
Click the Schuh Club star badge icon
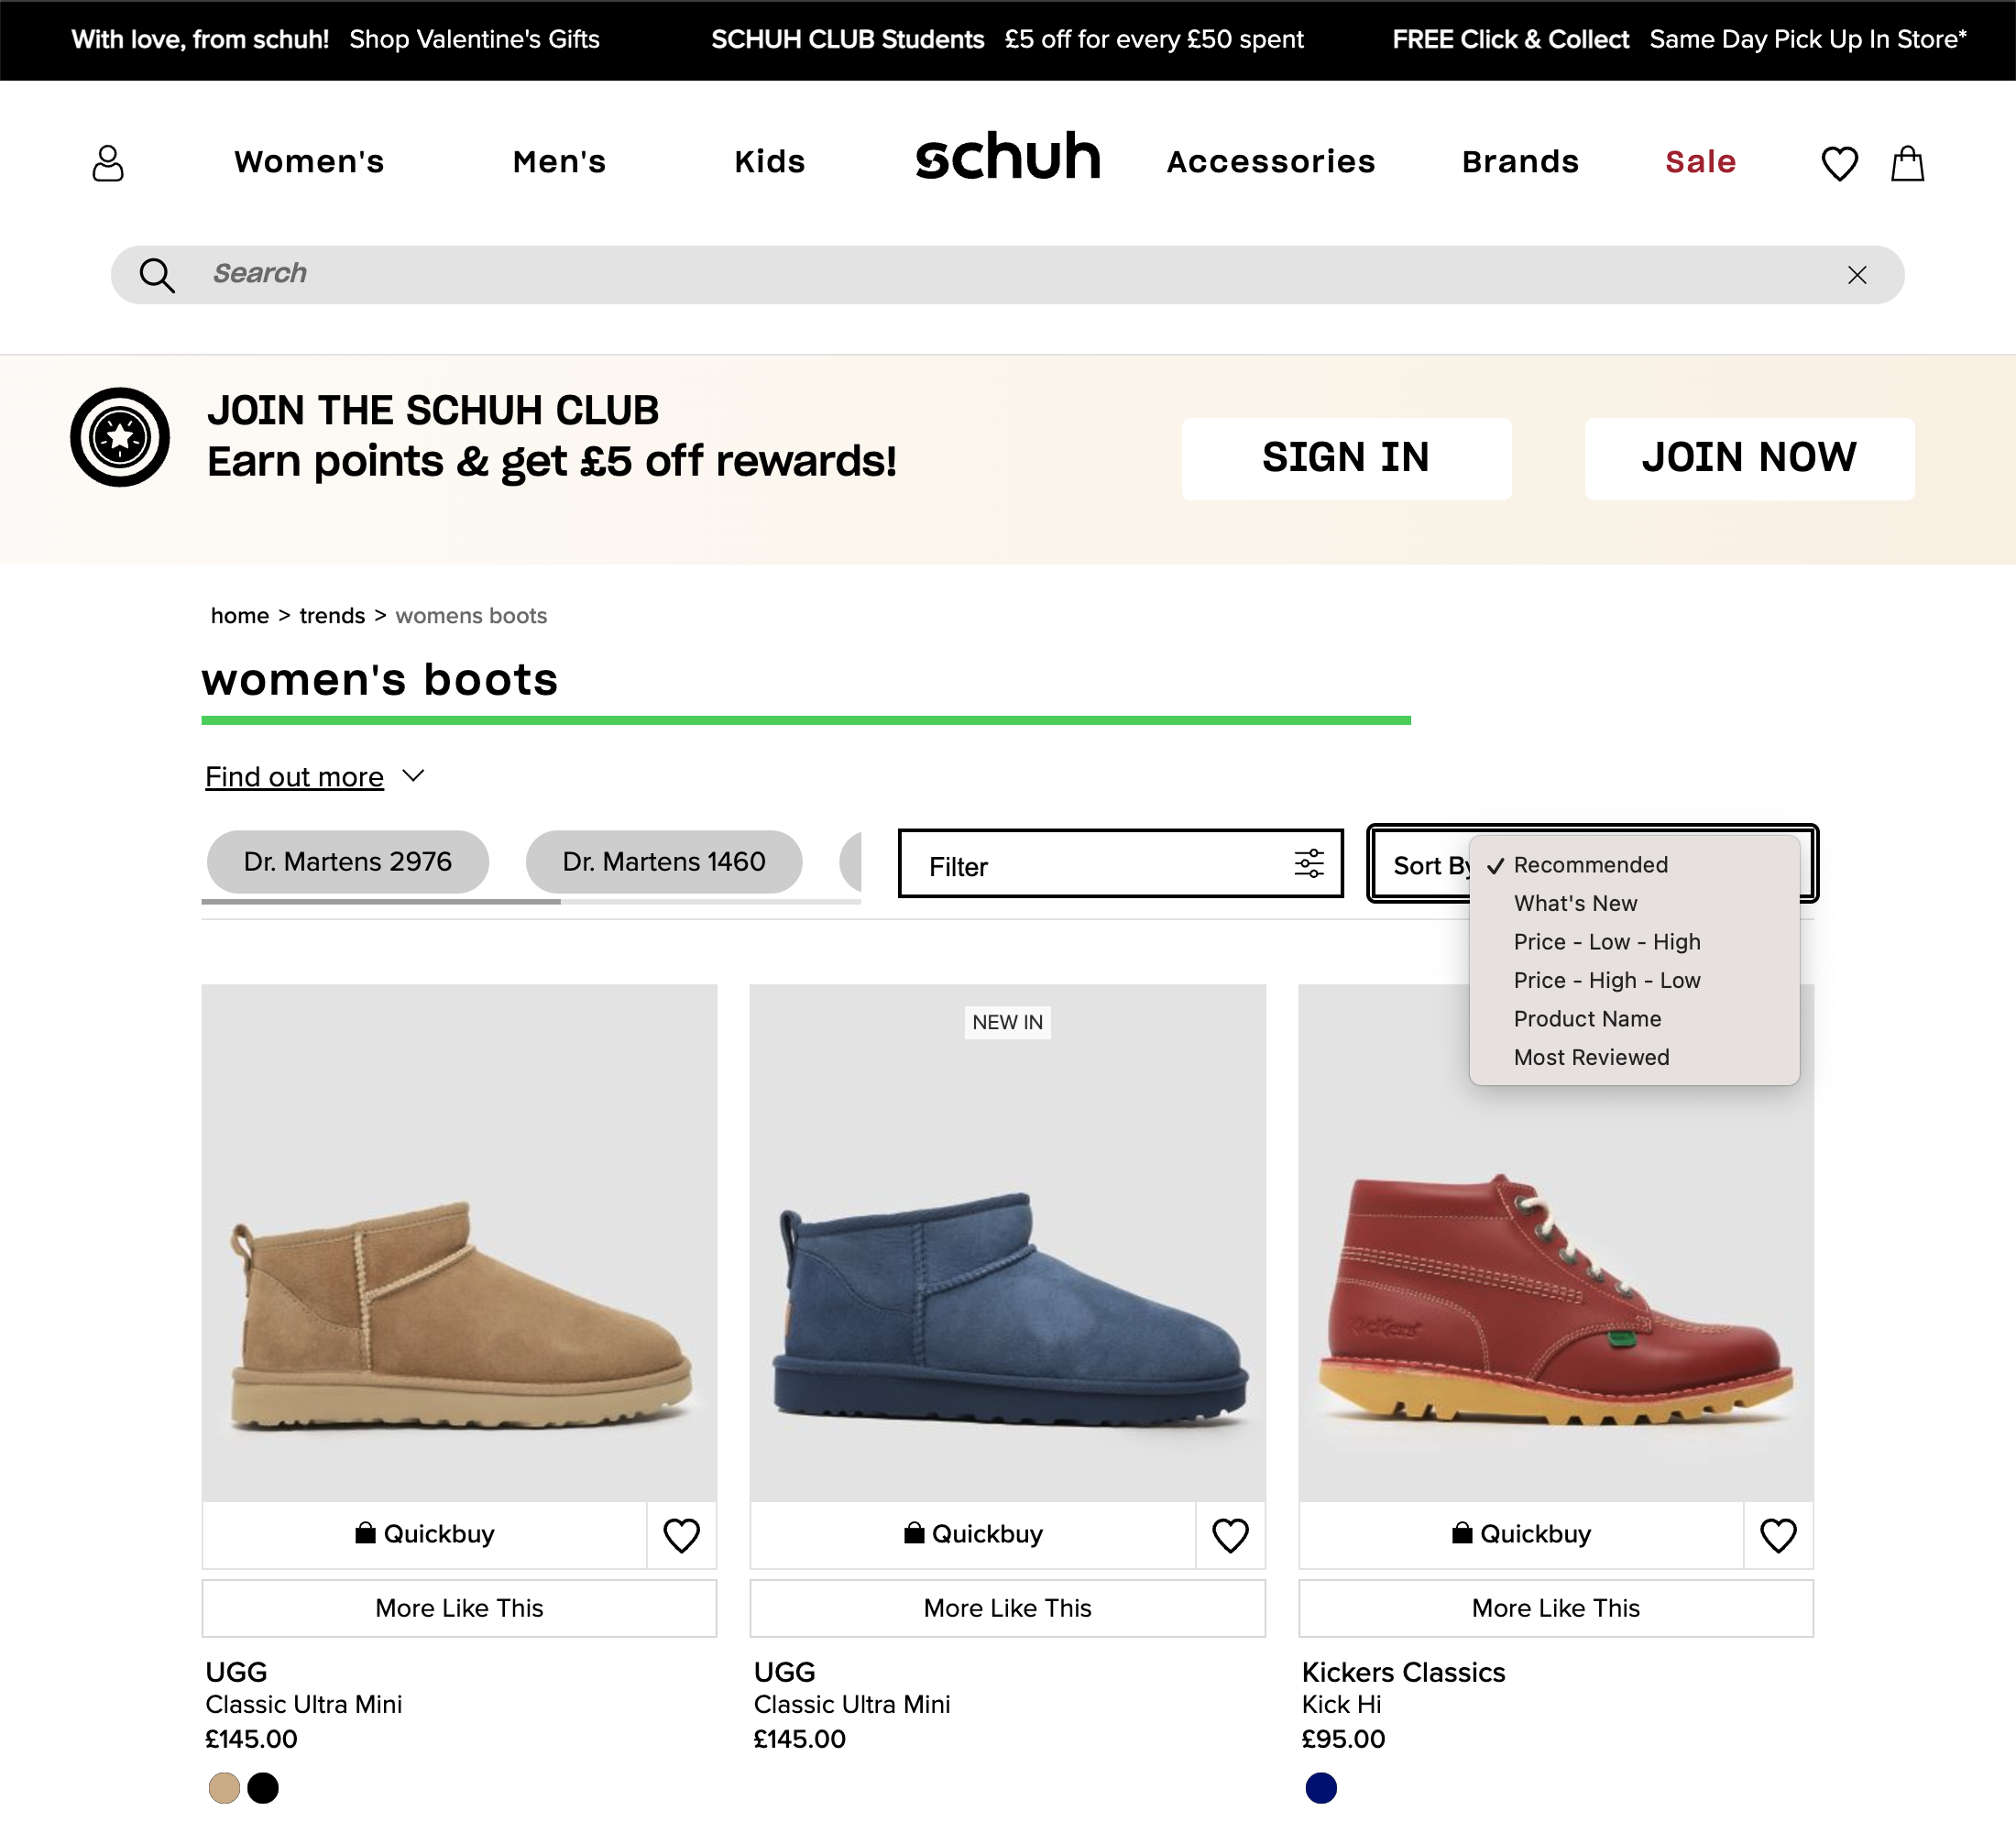120,437
